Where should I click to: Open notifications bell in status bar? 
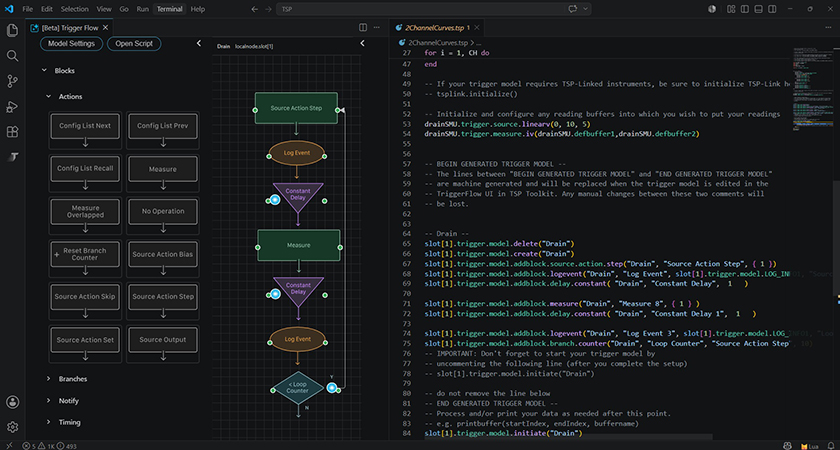[829, 446]
